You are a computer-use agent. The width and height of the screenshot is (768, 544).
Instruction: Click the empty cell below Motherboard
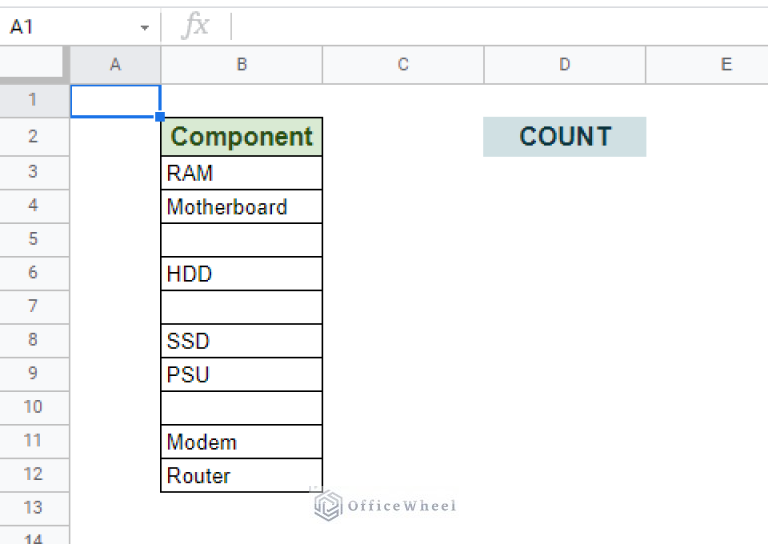[241, 240]
